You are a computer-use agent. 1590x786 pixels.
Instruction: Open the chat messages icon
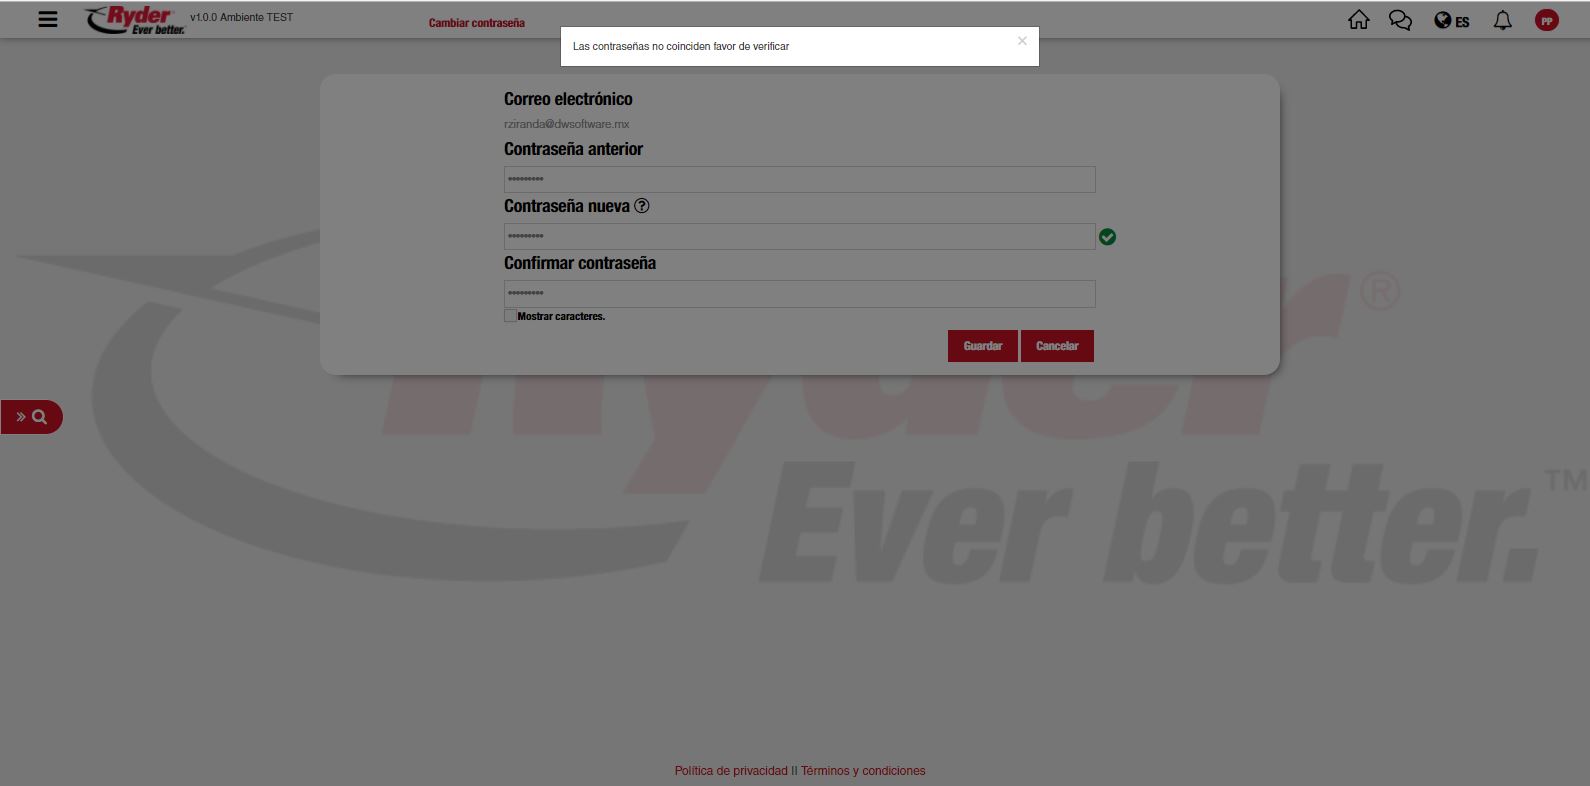1400,20
